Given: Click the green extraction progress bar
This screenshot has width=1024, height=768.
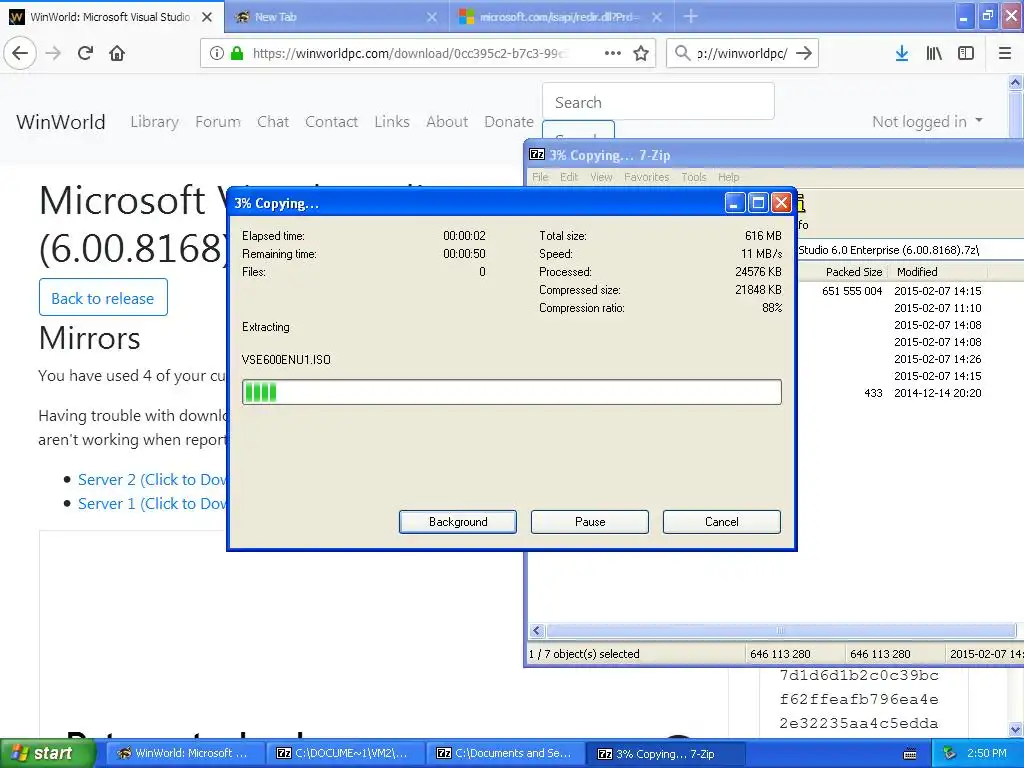Looking at the screenshot, I should pyautogui.click(x=511, y=392).
